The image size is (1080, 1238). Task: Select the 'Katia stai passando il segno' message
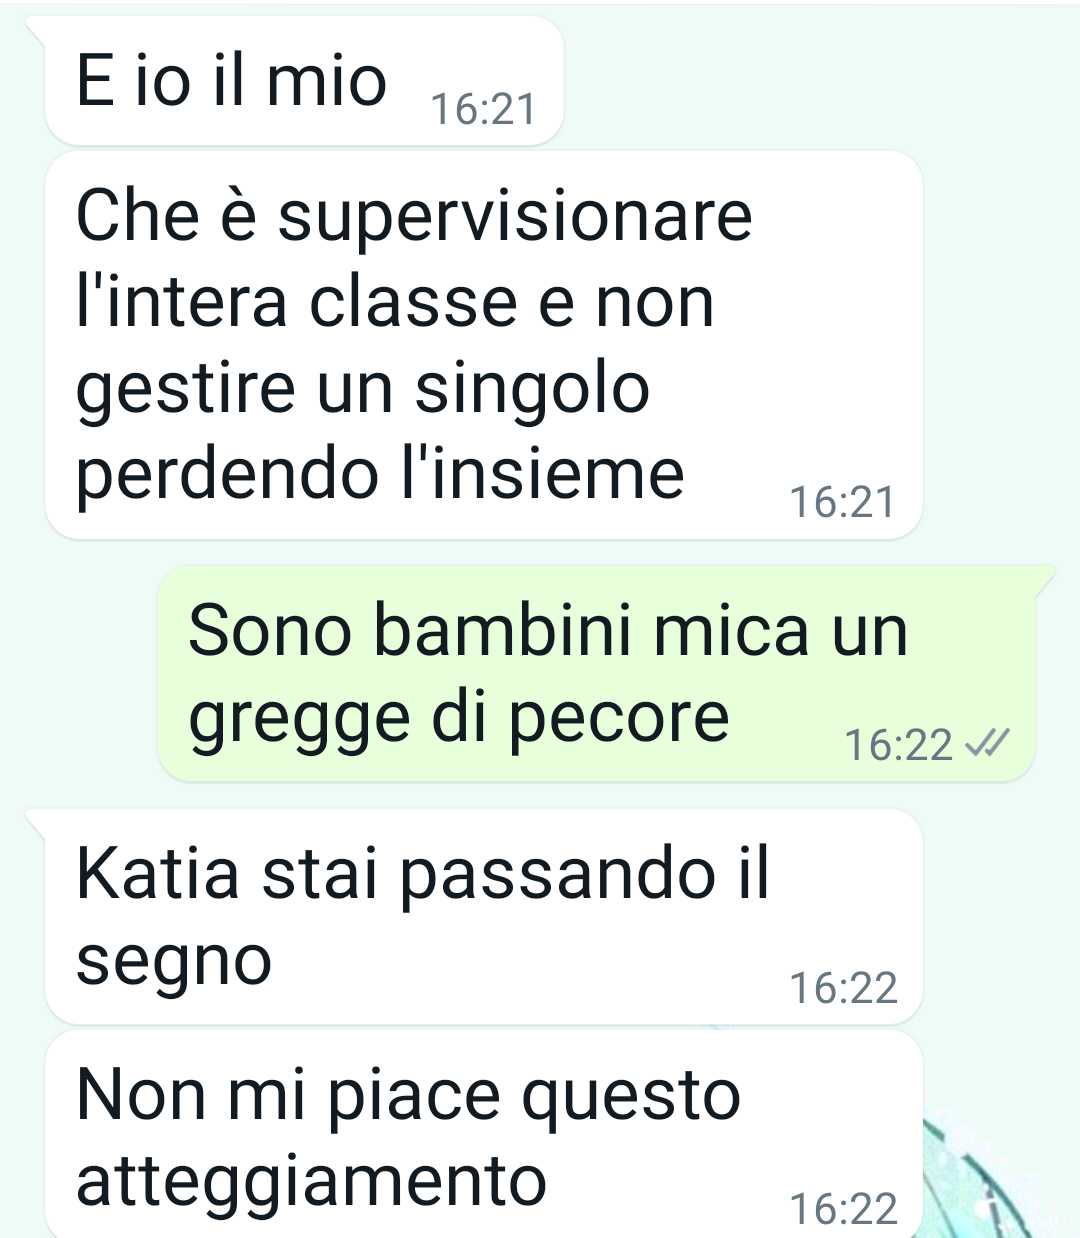484,917
